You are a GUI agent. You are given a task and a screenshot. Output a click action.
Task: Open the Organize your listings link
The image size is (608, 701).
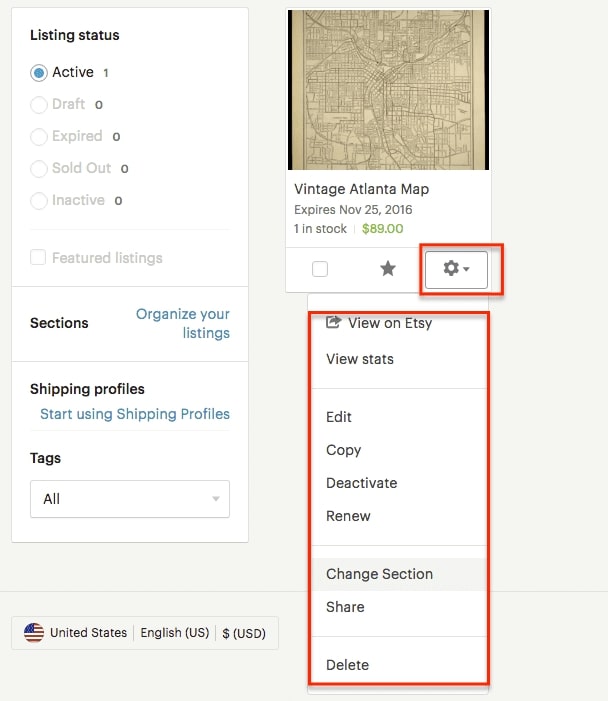point(183,323)
